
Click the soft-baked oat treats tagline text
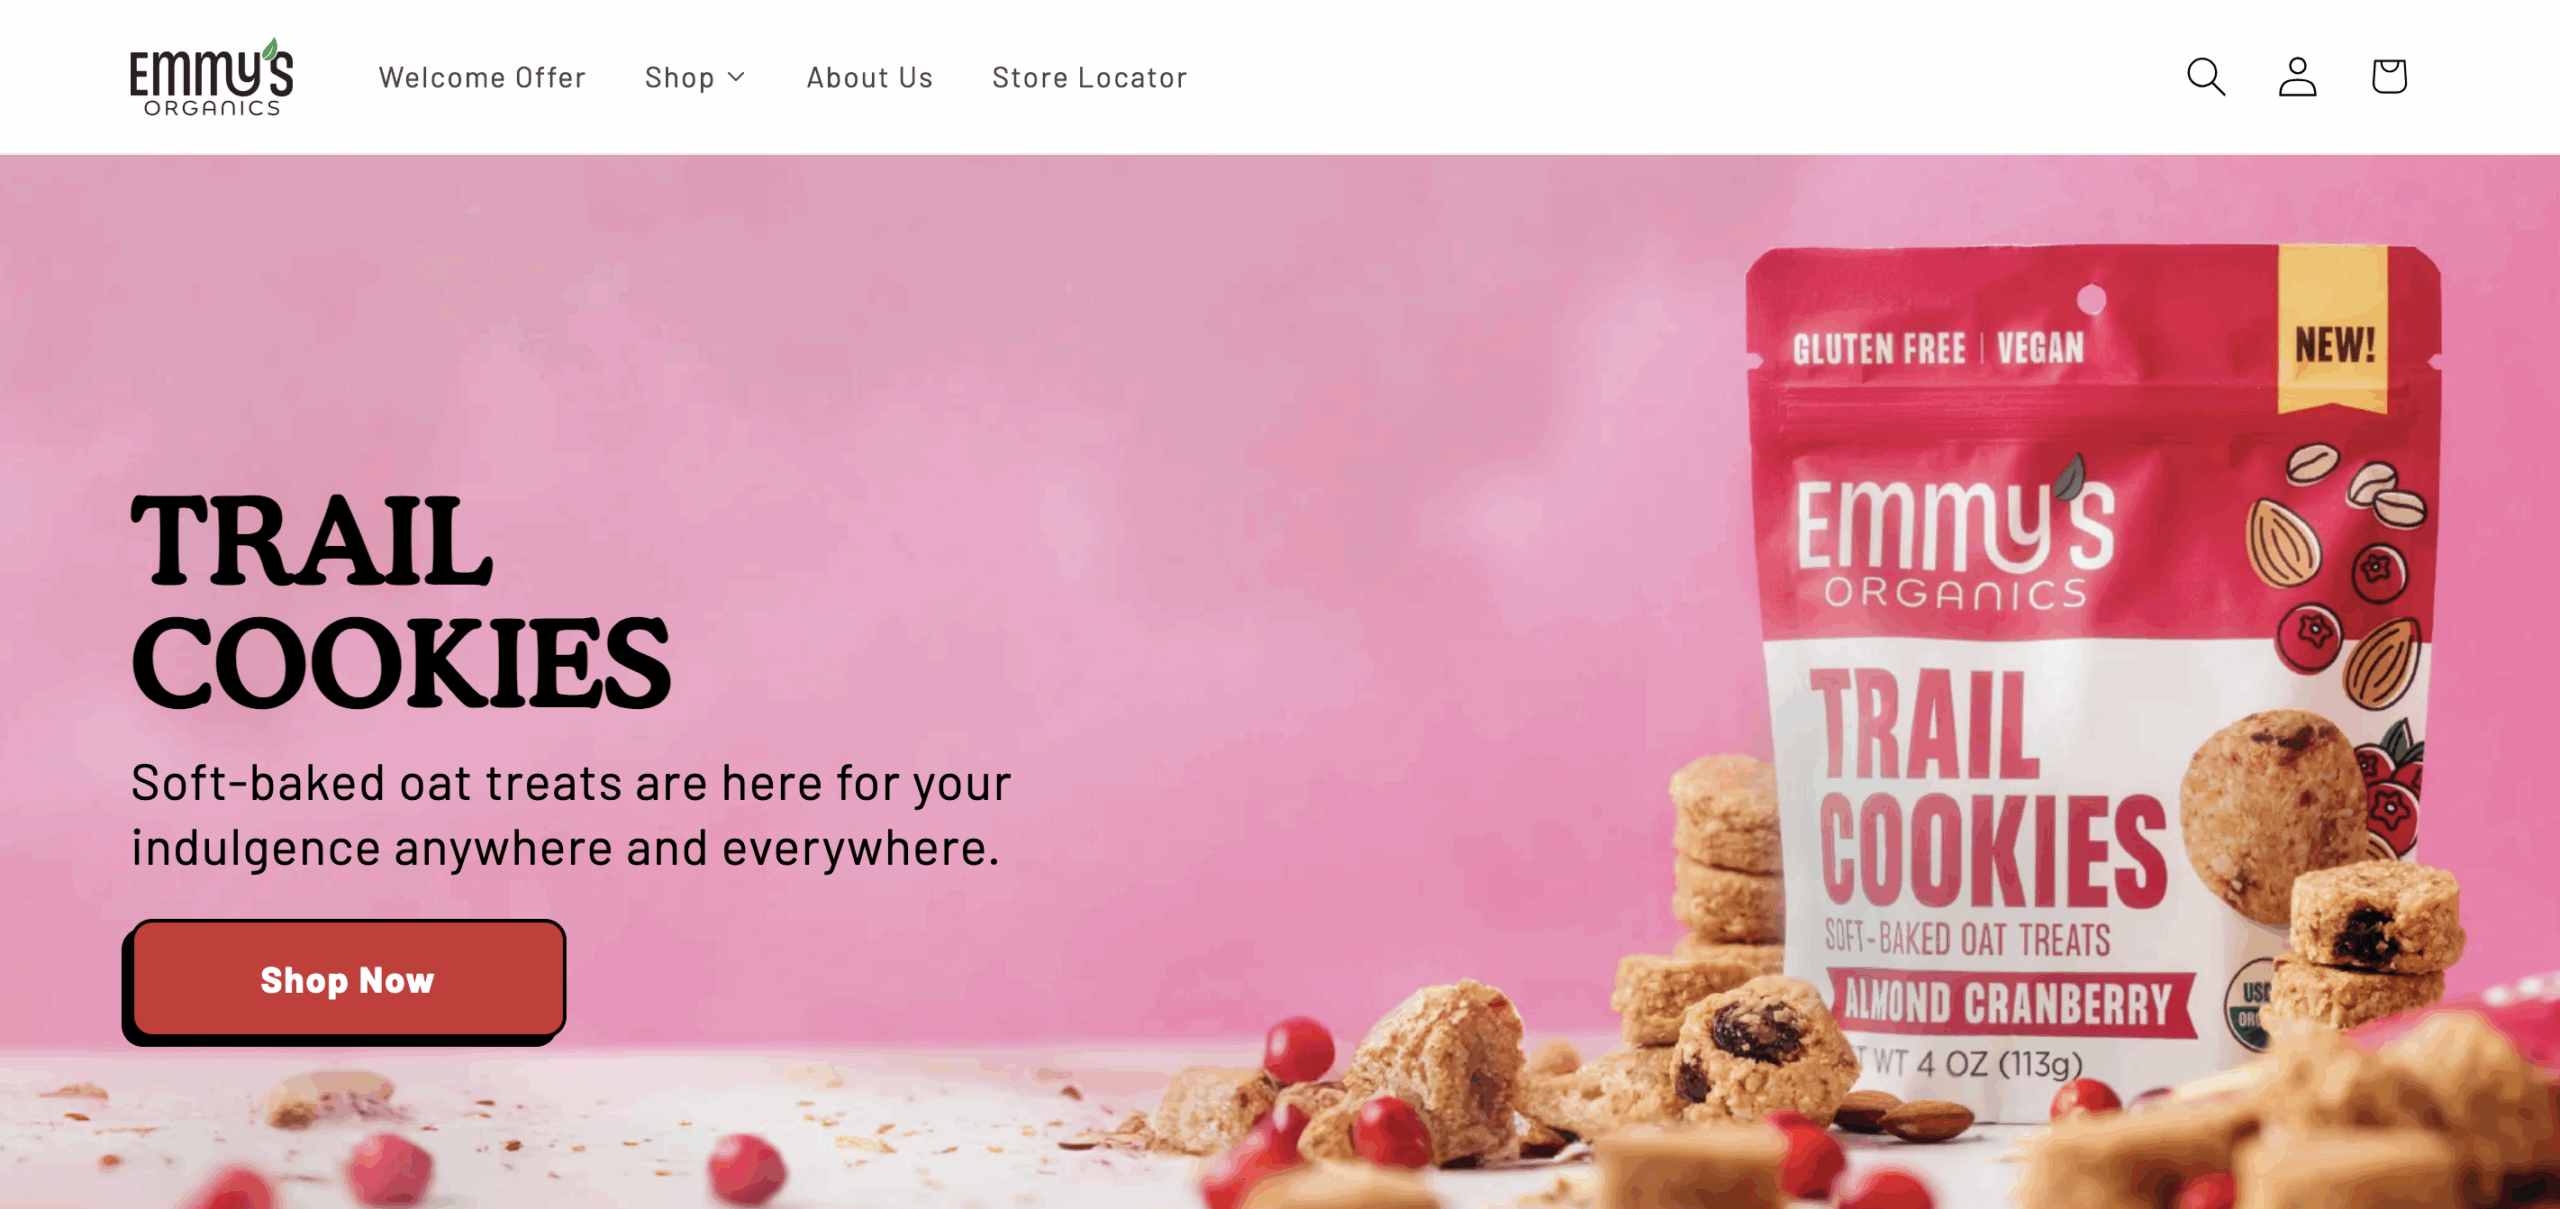coord(571,815)
